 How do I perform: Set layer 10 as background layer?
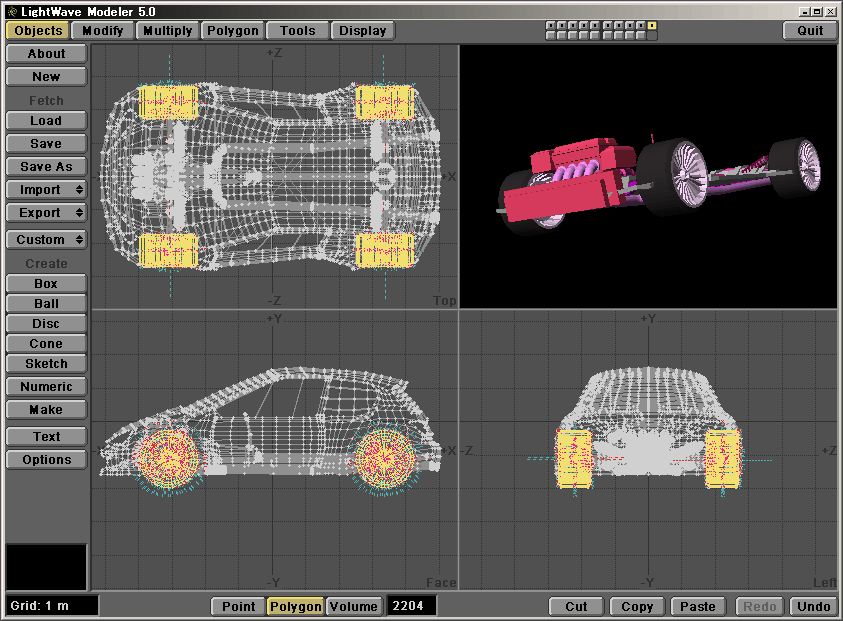pos(652,35)
